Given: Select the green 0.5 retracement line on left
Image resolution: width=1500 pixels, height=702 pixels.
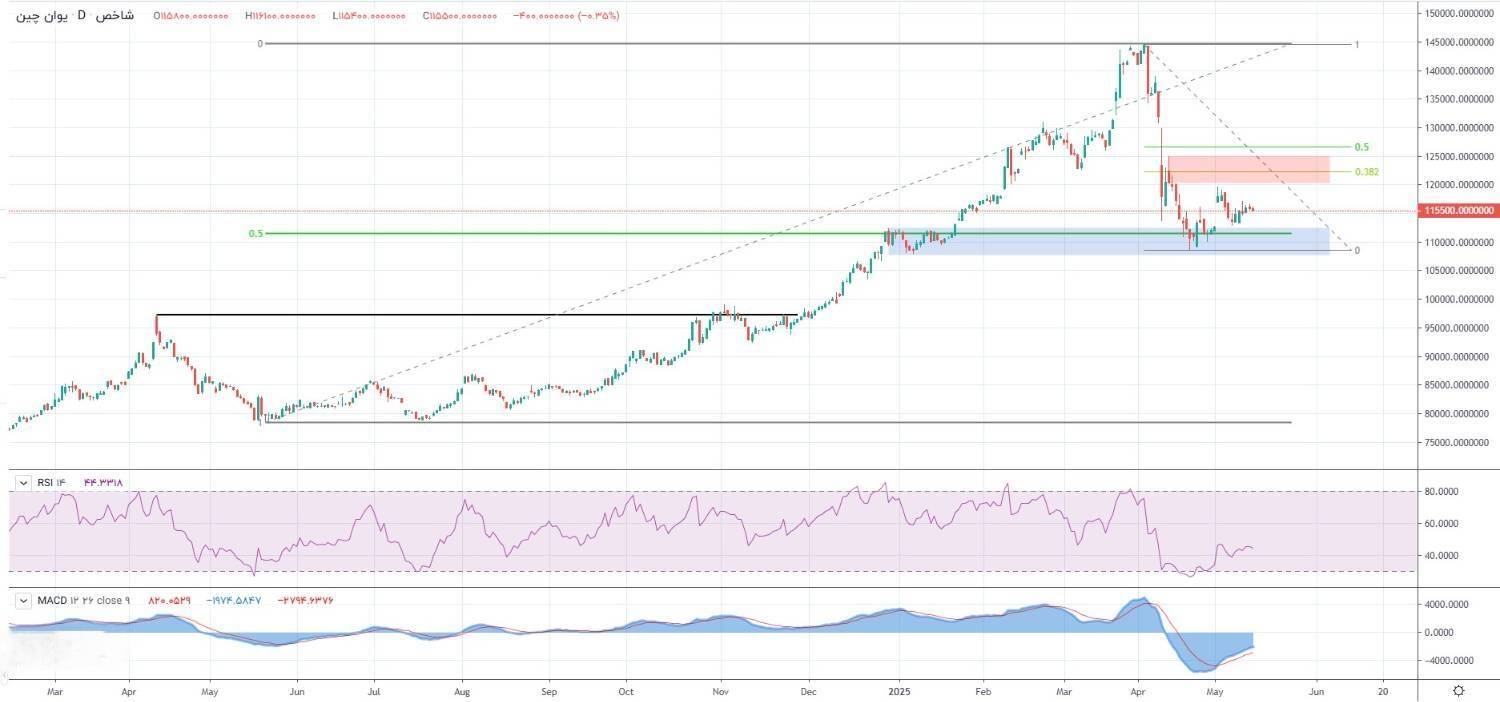Looking at the screenshot, I should (600, 234).
